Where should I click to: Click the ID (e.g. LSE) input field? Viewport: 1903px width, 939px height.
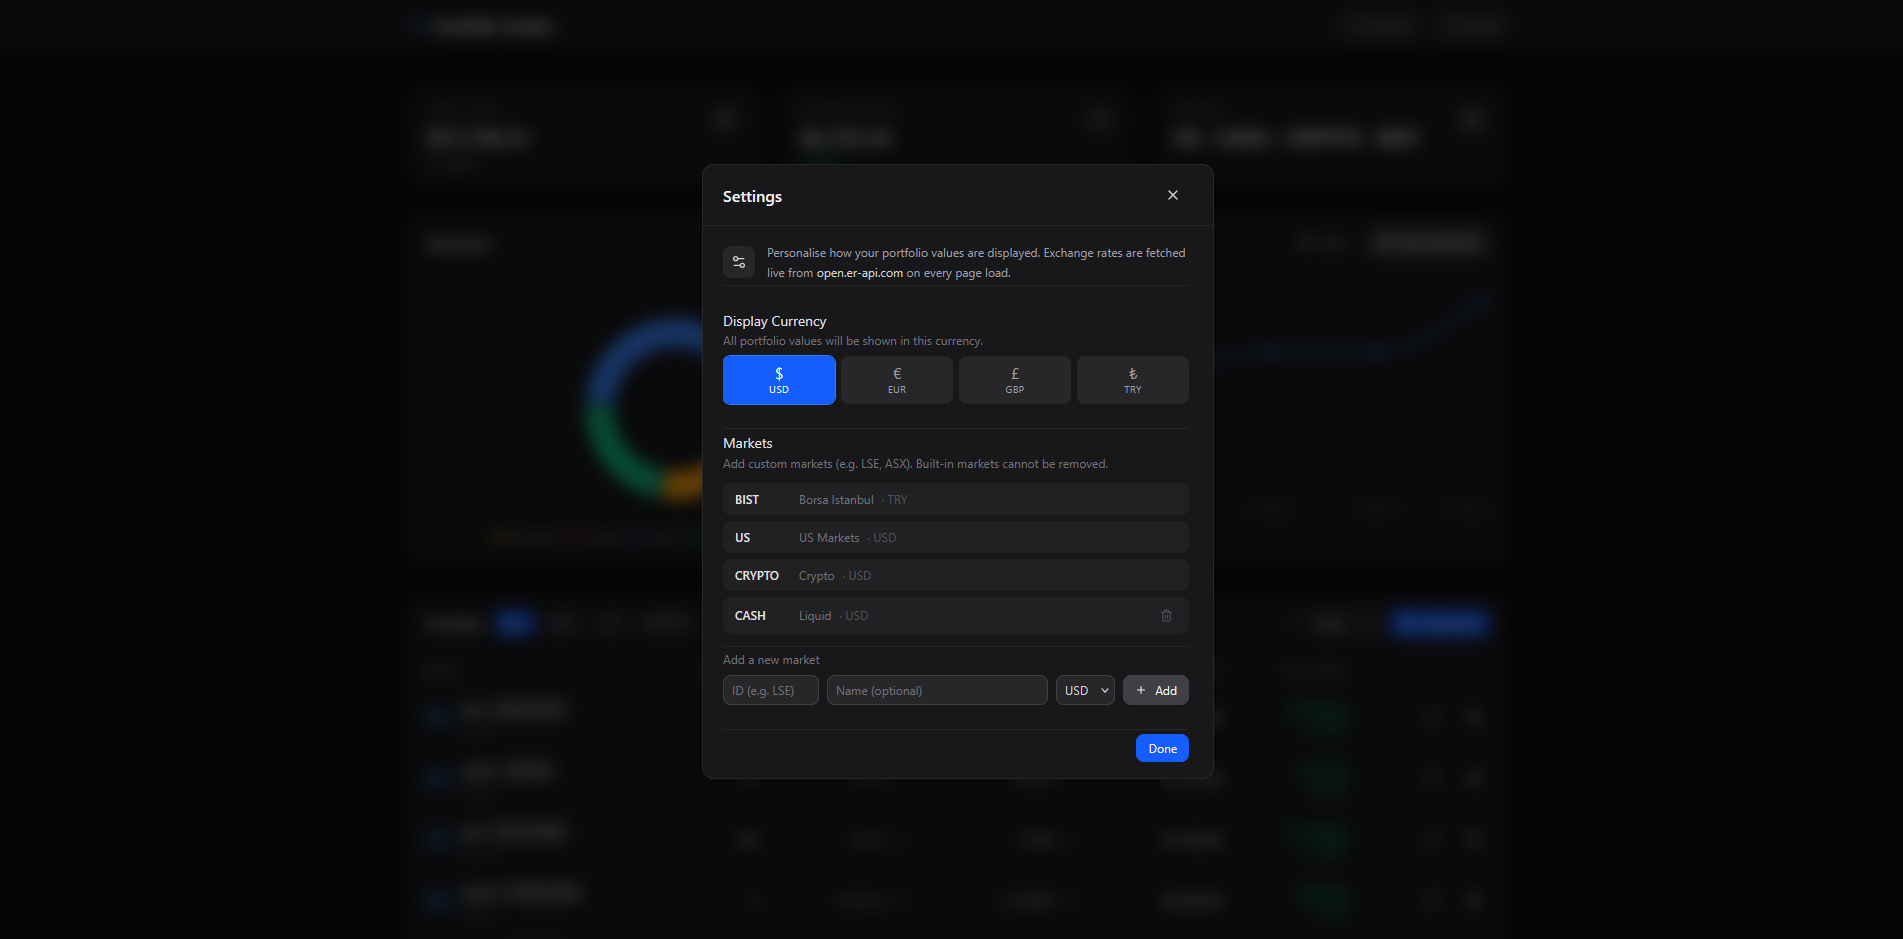[x=770, y=690]
